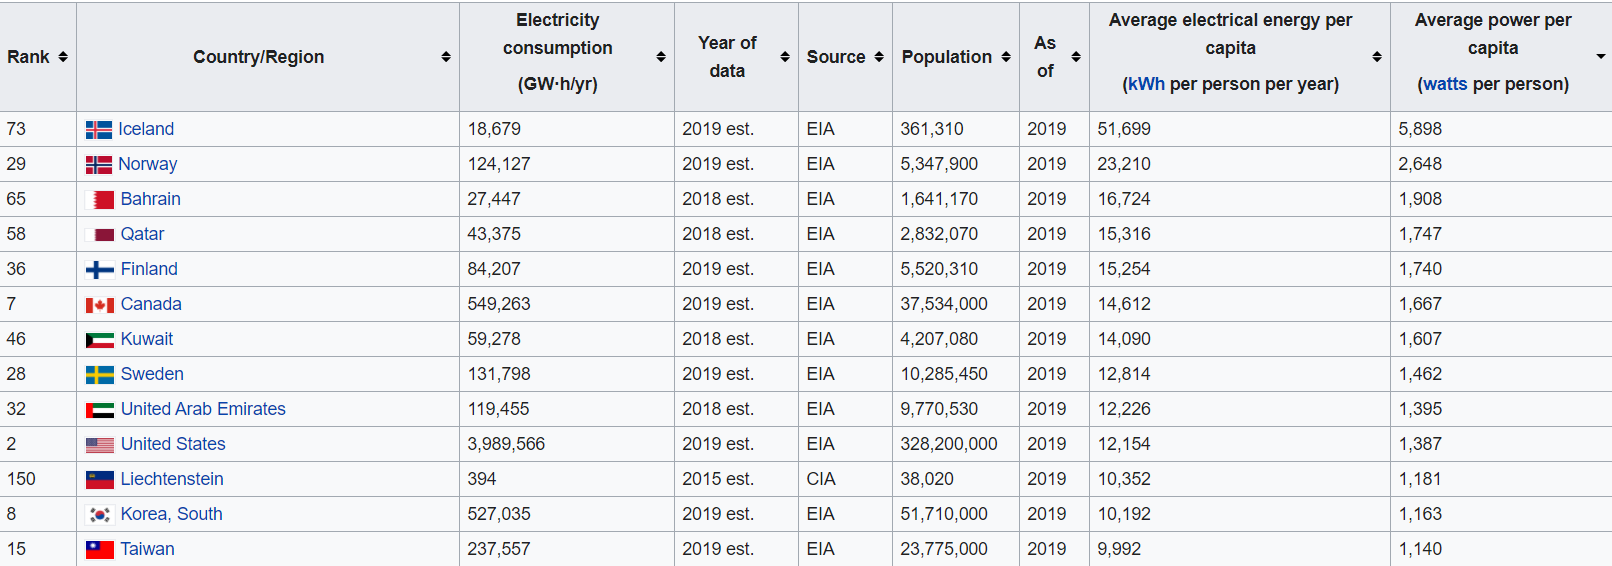Click the Norway flag icon
The image size is (1612, 566).
(99, 165)
